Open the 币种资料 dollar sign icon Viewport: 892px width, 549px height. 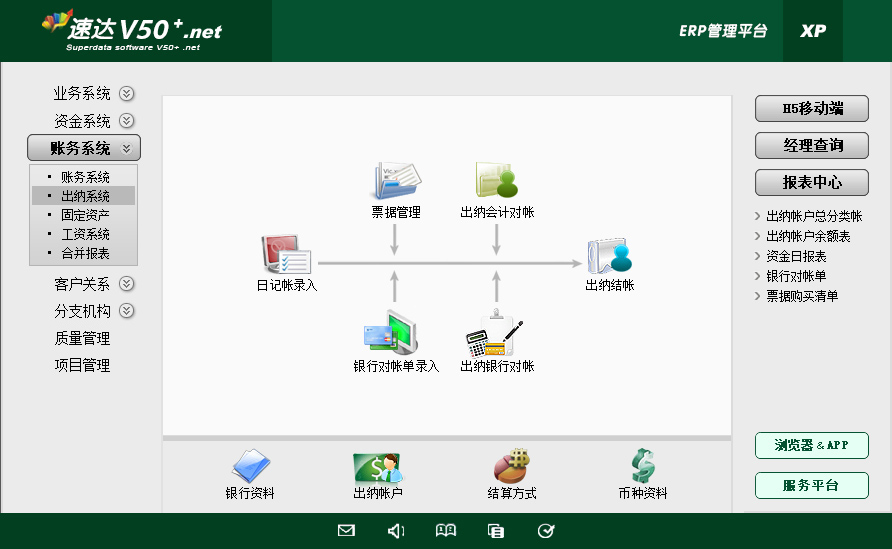tap(643, 466)
